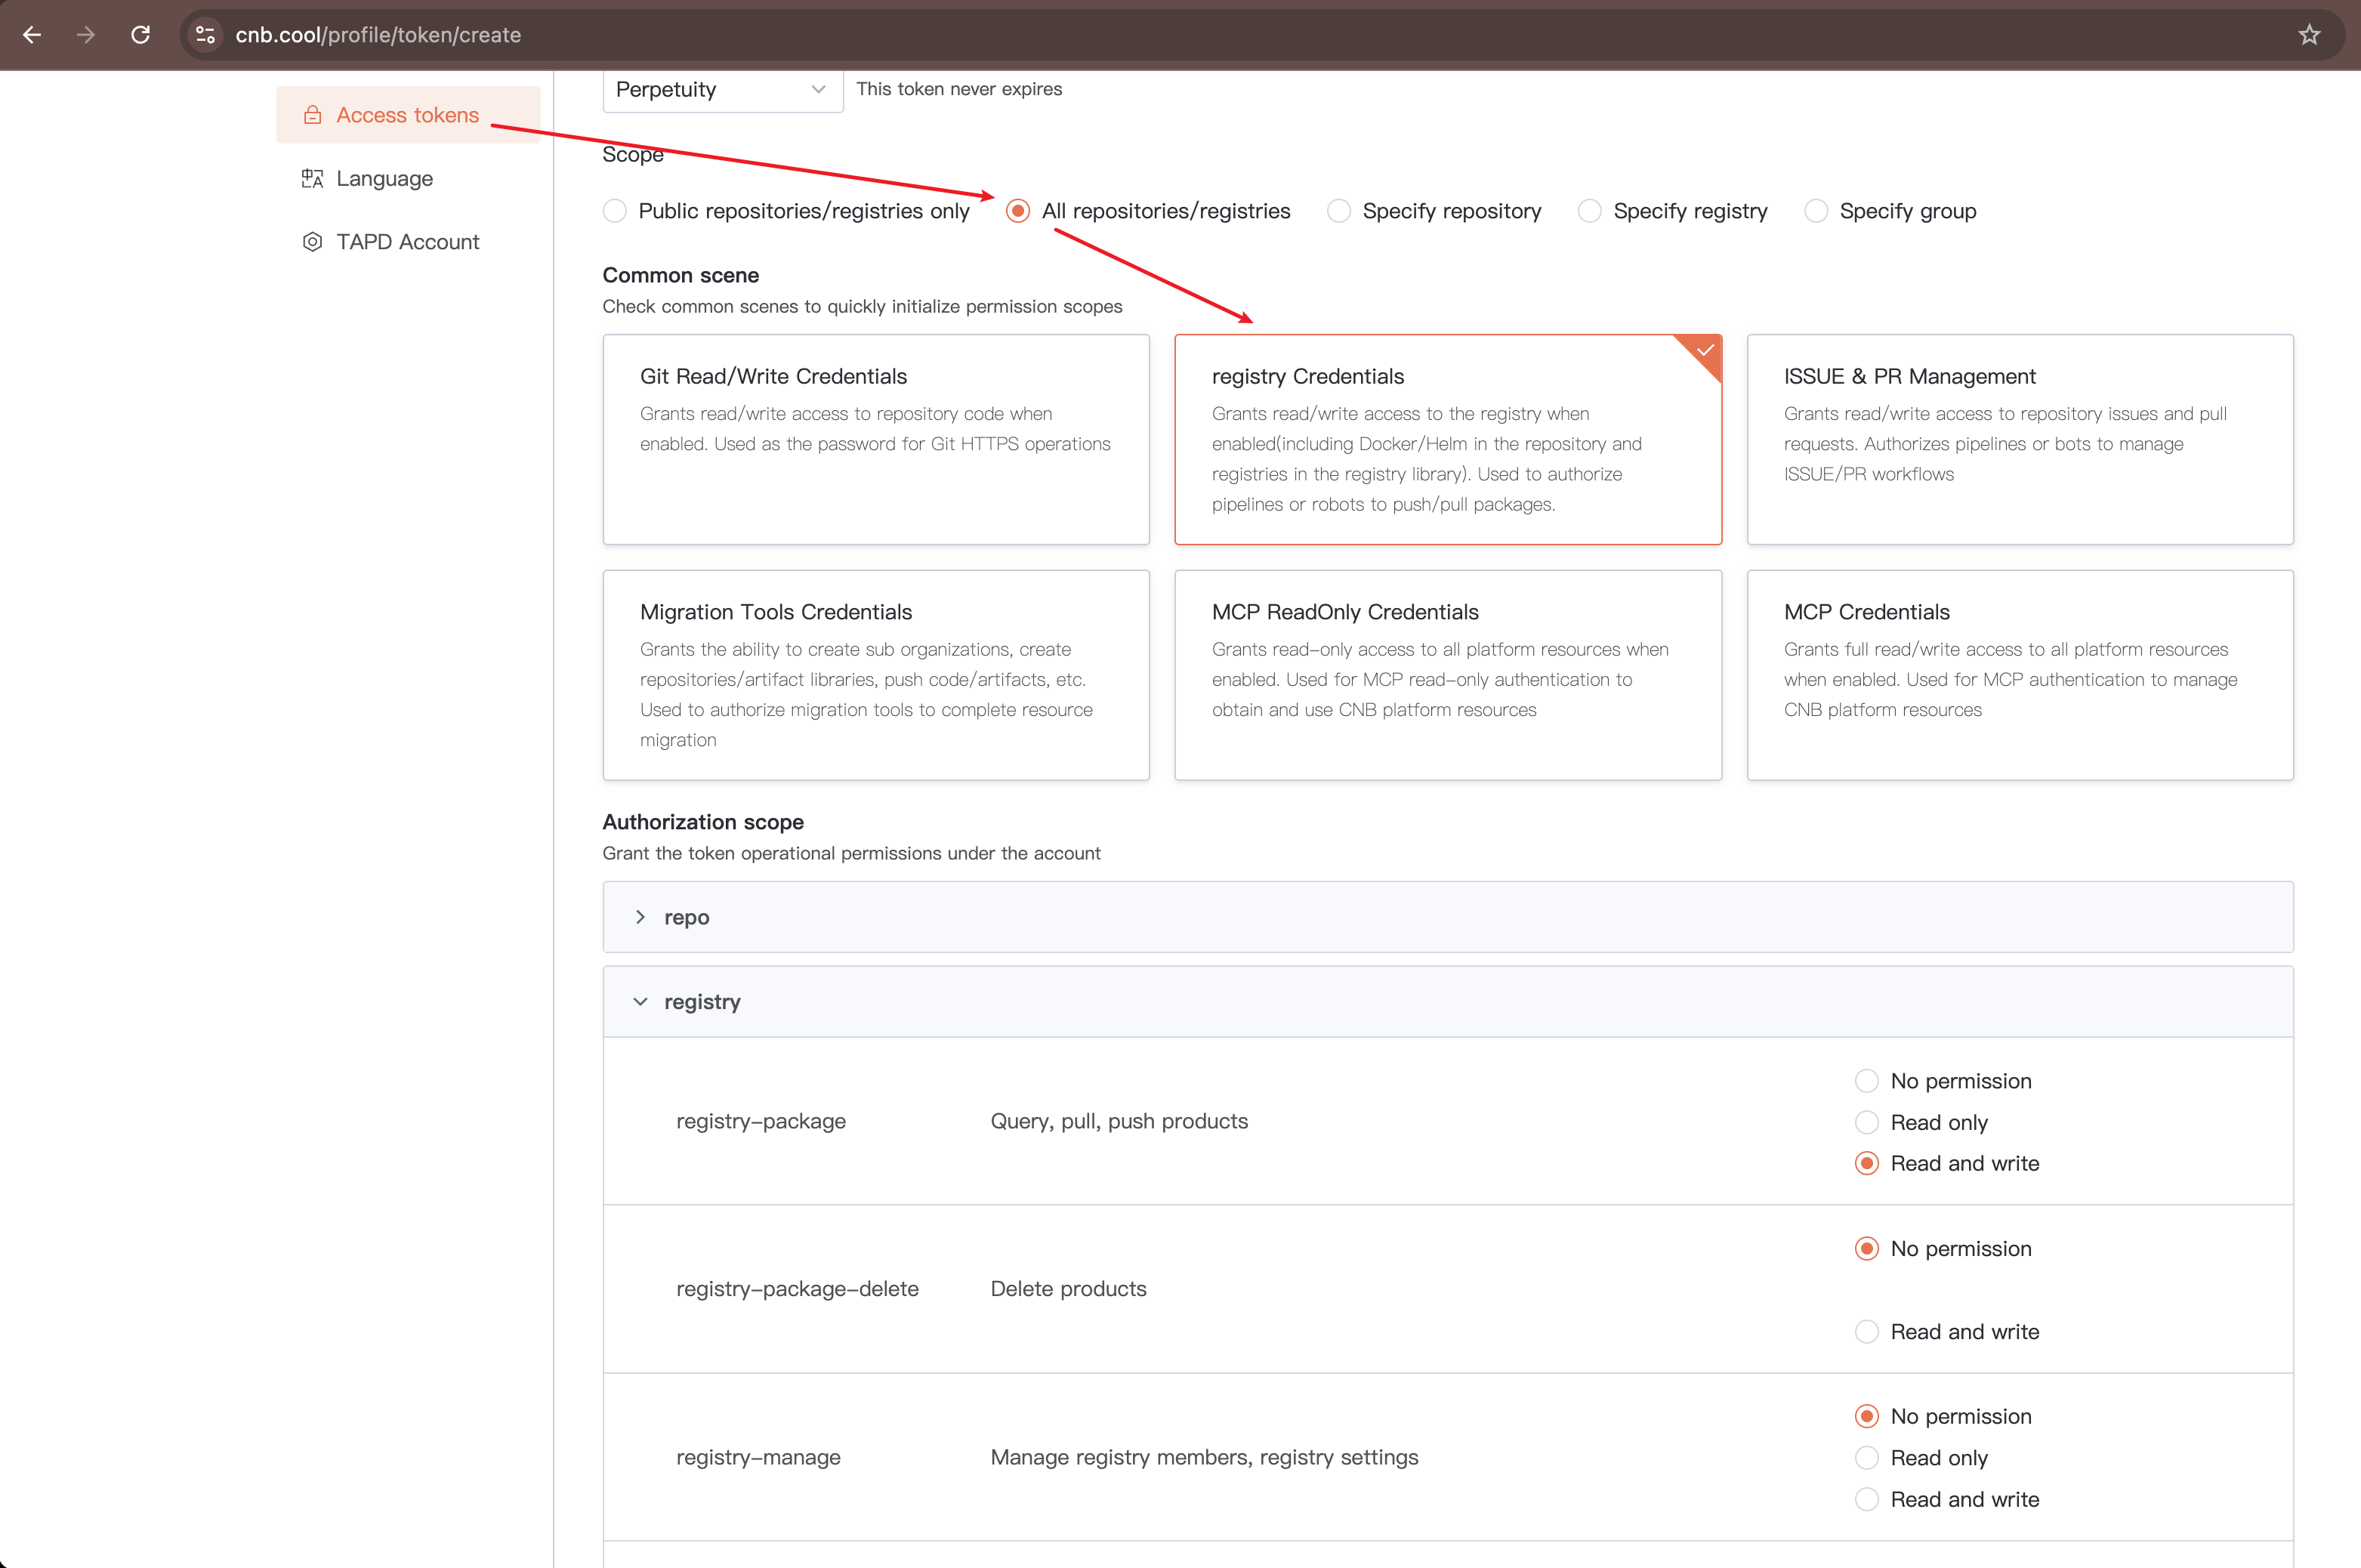
Task: Select the Specify repository scope option
Action: [x=1339, y=211]
